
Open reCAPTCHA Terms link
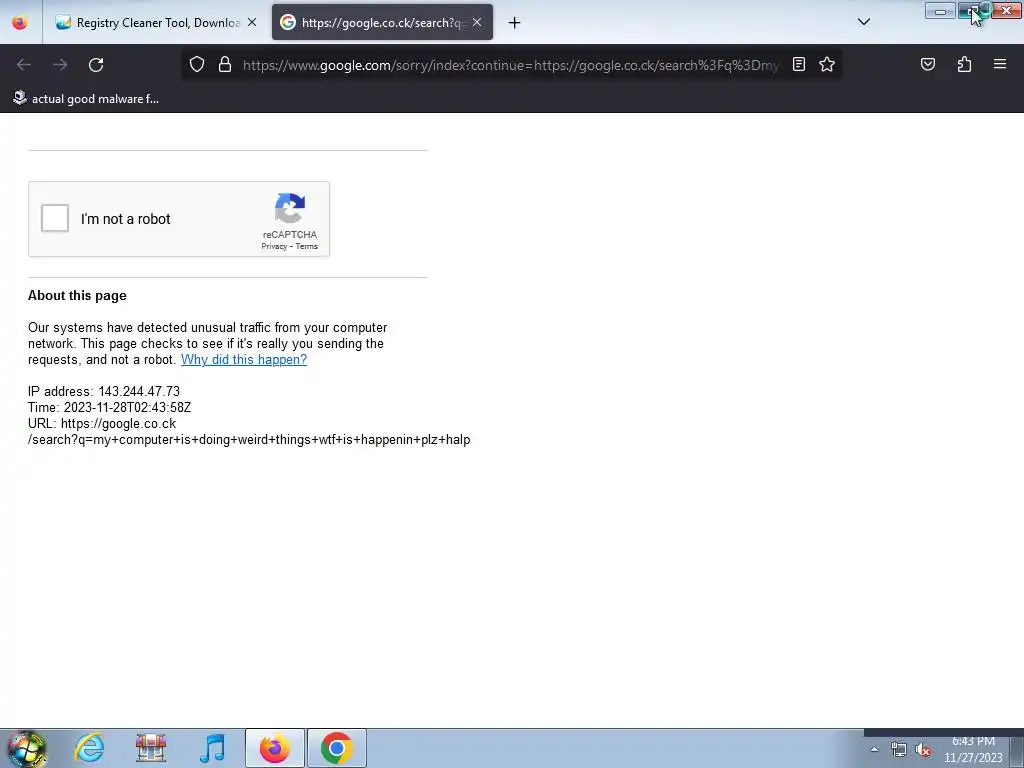pos(307,246)
